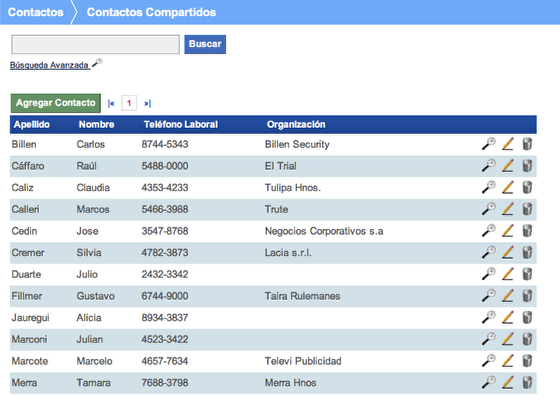This screenshot has height=401, width=560.
Task: Go to first page arrow
Action: tap(111, 104)
